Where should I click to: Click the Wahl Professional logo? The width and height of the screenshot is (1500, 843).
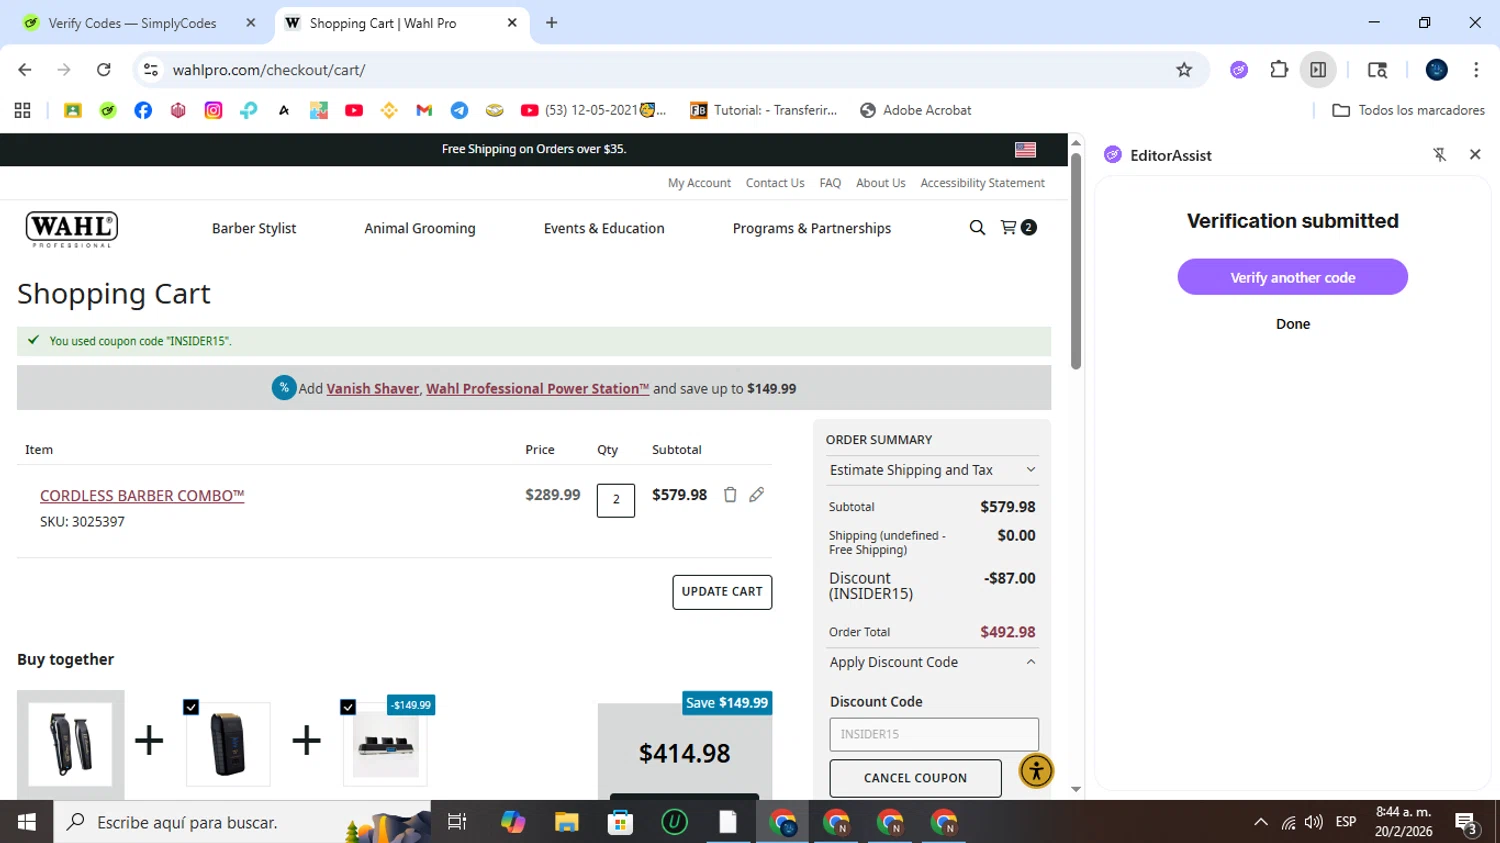[x=72, y=229]
